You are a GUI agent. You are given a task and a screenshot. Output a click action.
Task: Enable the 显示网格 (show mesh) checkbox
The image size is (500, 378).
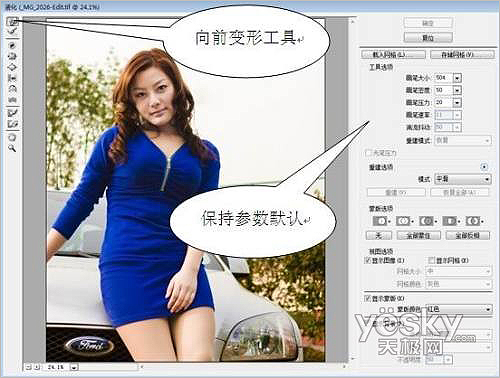431,260
